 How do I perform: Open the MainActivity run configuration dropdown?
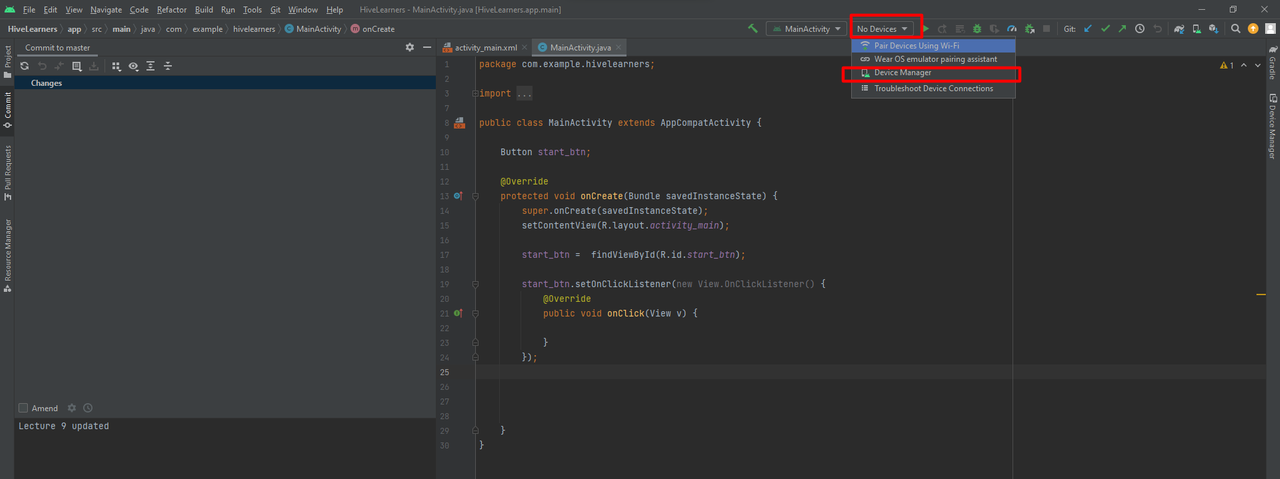[807, 29]
